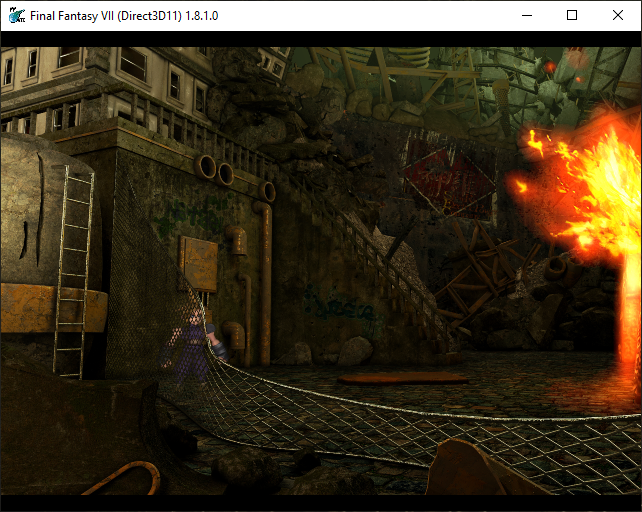This screenshot has width=642, height=512.
Task: Maximize the Final Fantasy VII window
Action: pyautogui.click(x=572, y=16)
